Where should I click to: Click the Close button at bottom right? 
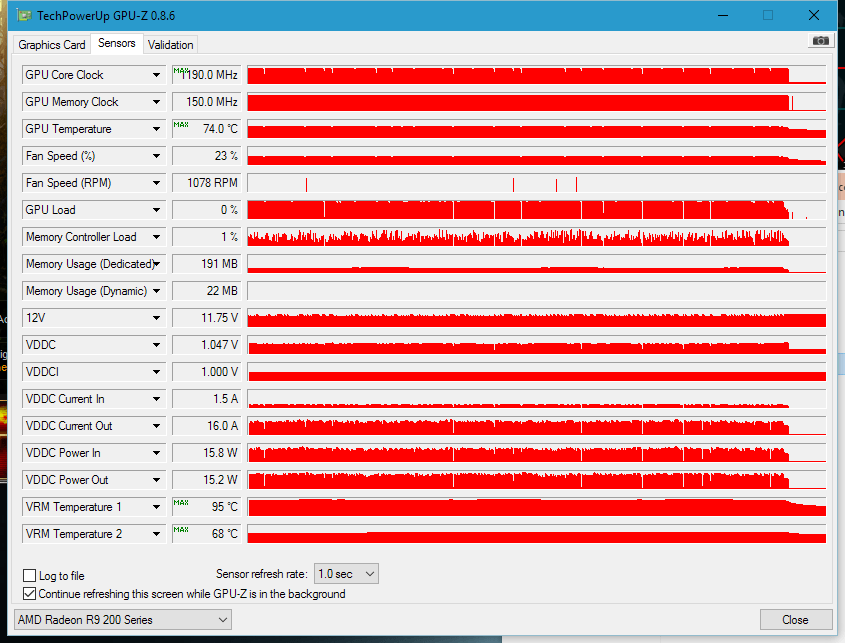(x=795, y=620)
